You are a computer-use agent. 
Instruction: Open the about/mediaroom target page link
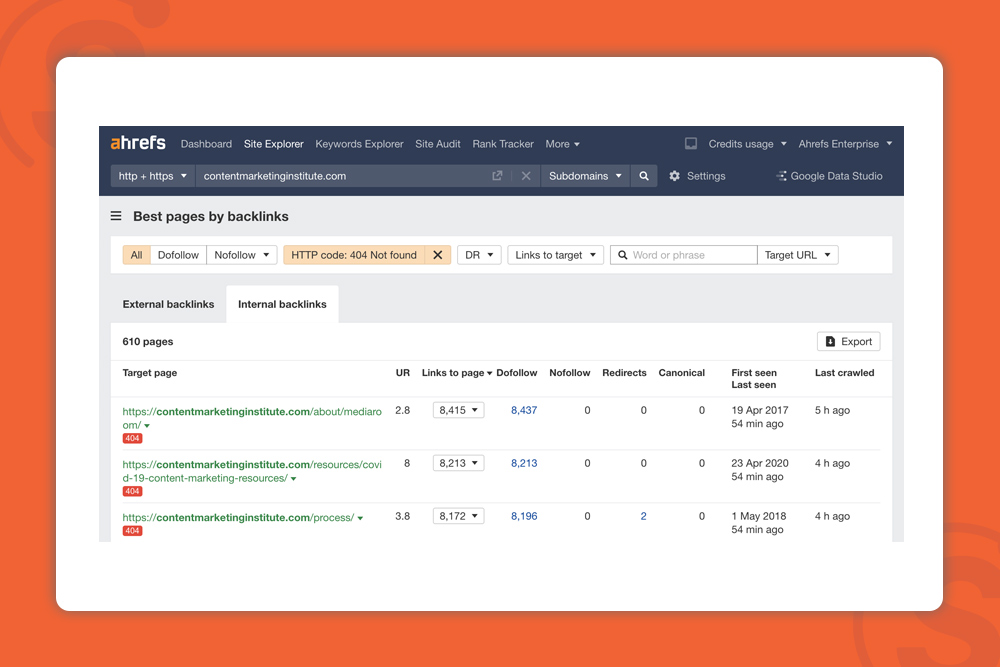click(252, 418)
